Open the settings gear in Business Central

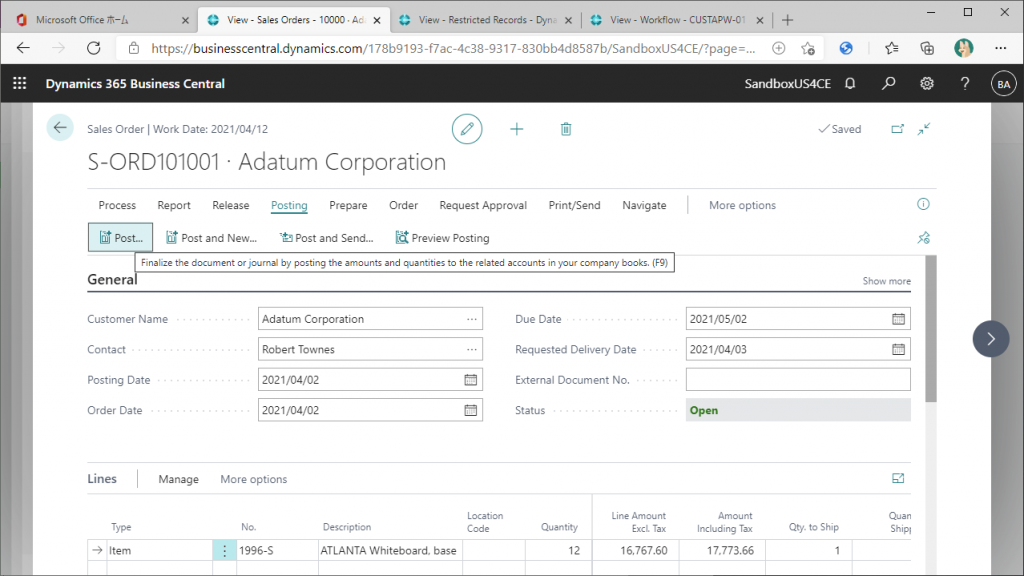pos(927,84)
